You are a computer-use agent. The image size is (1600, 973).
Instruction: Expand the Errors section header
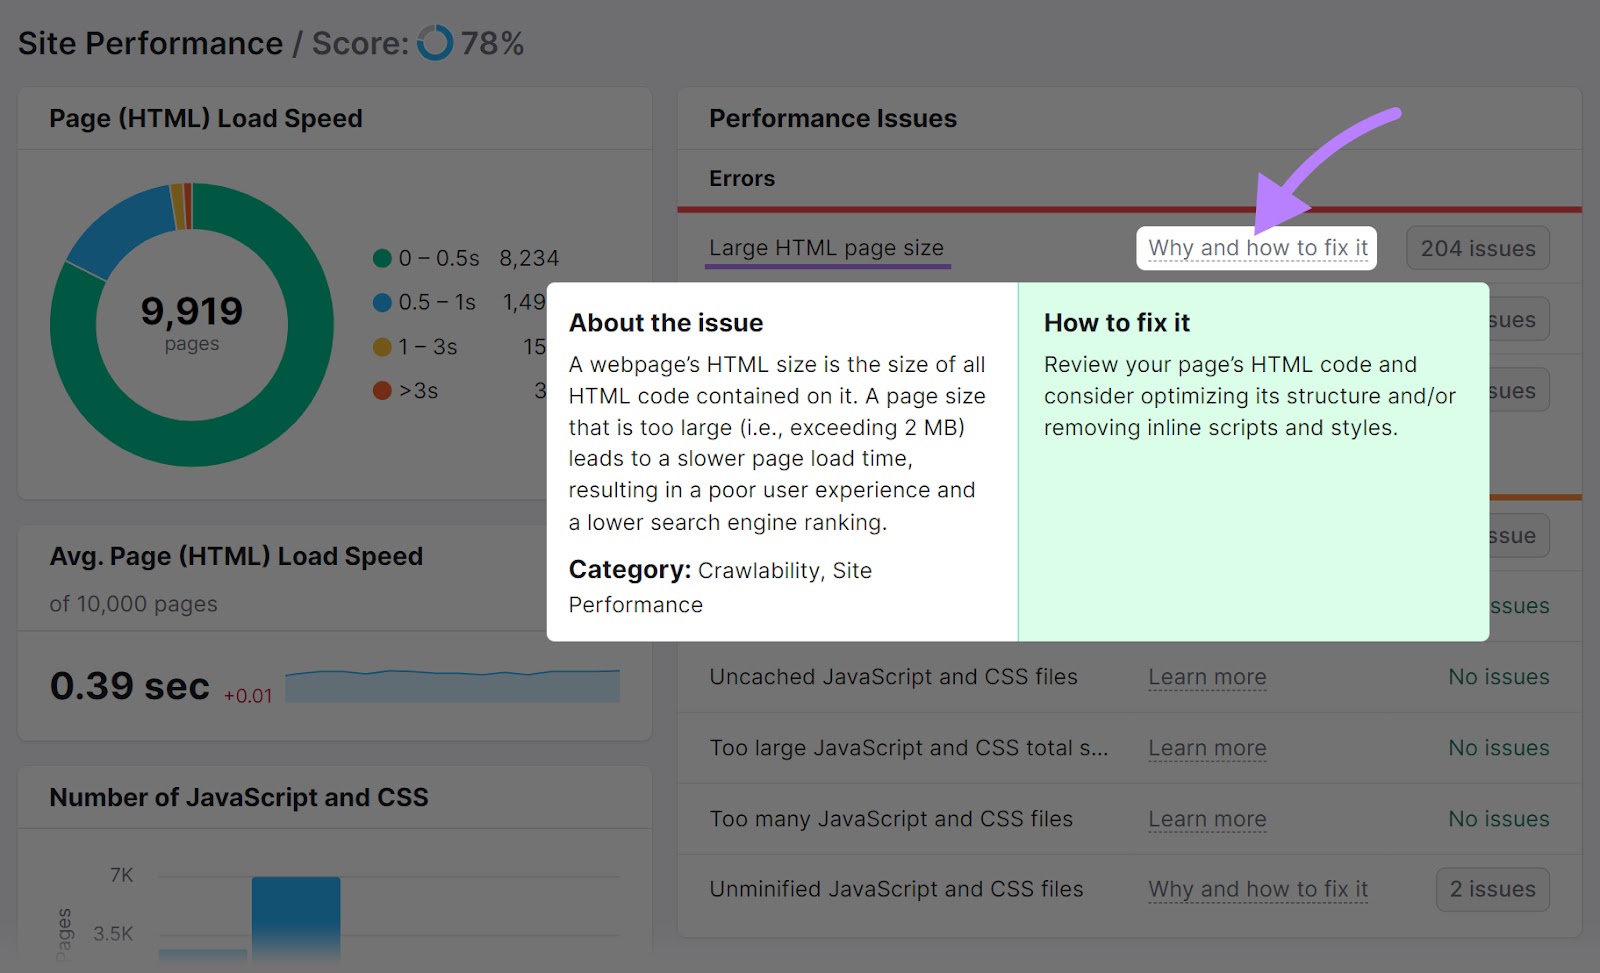(x=742, y=178)
